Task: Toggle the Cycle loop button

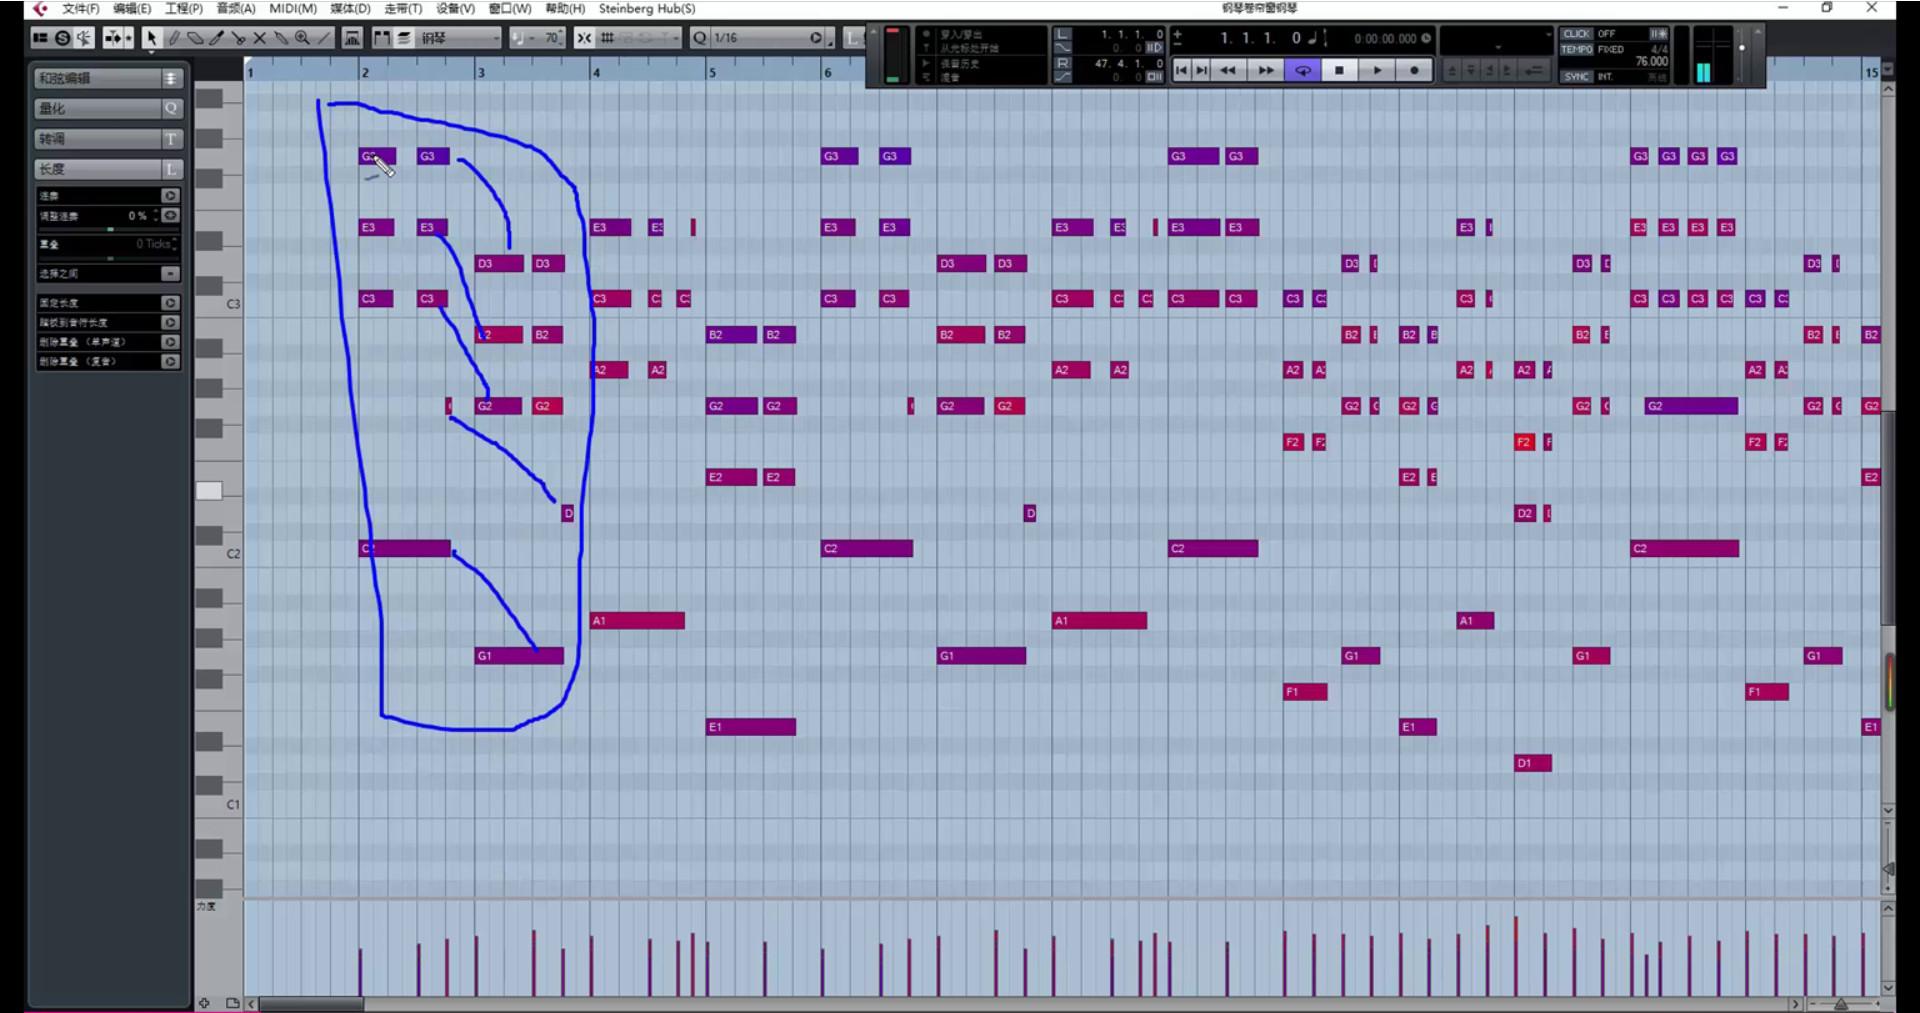Action: coord(1303,70)
